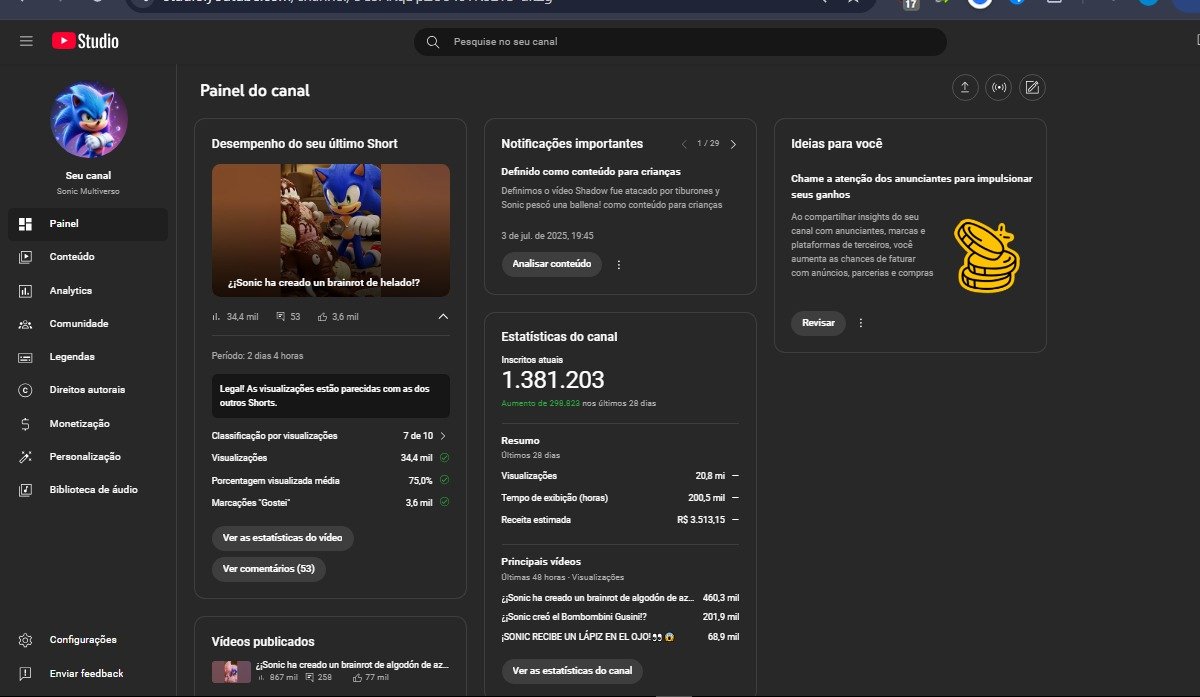Click the Revisar button
1200x697 pixels.
pos(818,323)
